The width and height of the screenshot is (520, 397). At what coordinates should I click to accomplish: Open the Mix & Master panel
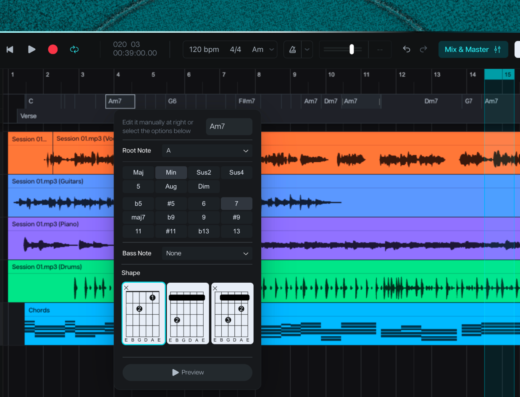pos(473,50)
